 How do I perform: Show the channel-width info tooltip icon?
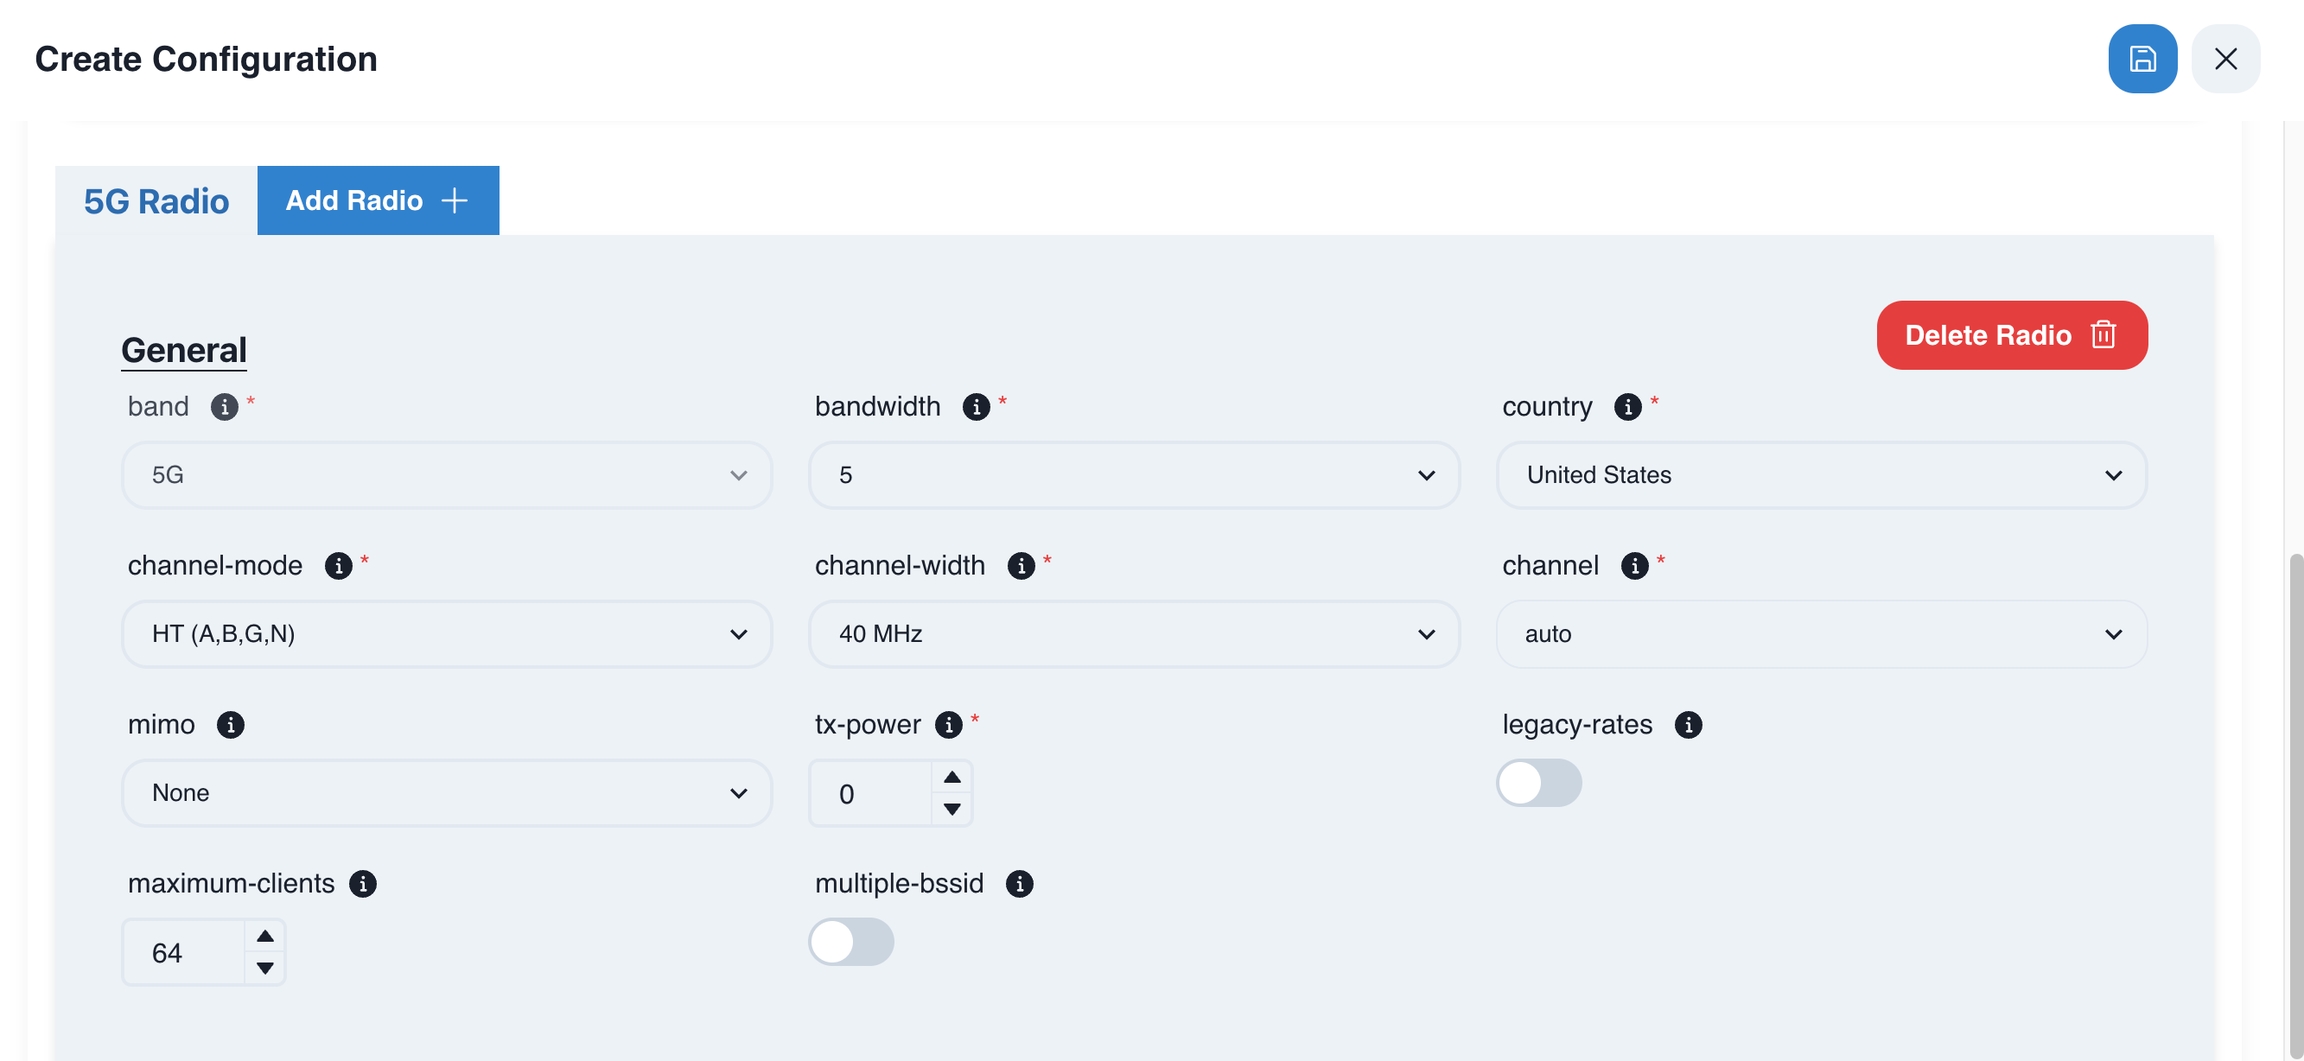coord(1020,566)
